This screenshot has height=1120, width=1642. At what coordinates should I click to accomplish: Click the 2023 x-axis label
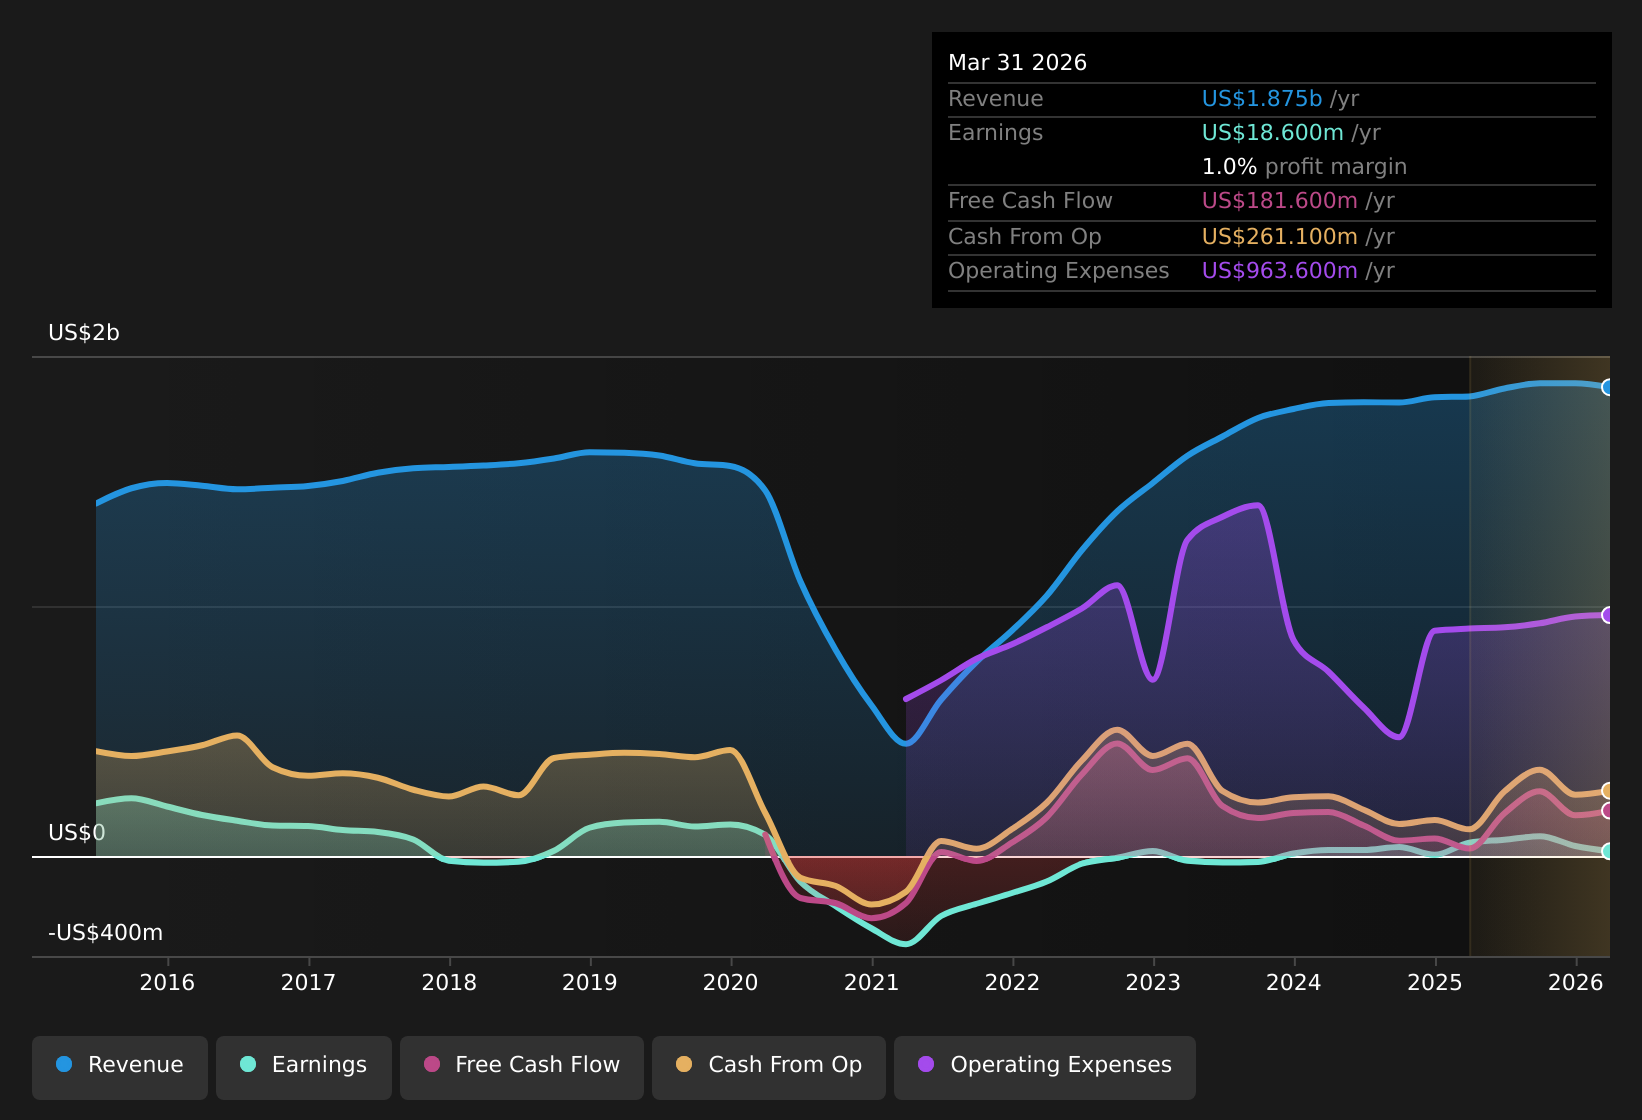point(1154,983)
